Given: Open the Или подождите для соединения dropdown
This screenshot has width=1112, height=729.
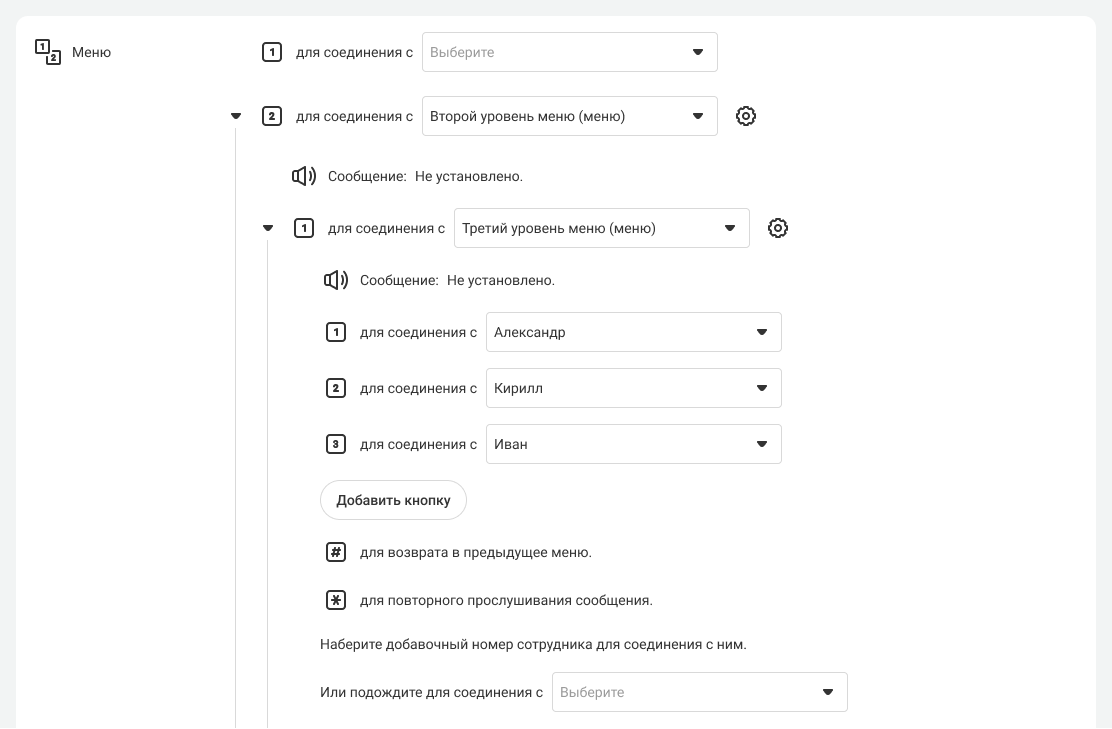Looking at the screenshot, I should (699, 692).
